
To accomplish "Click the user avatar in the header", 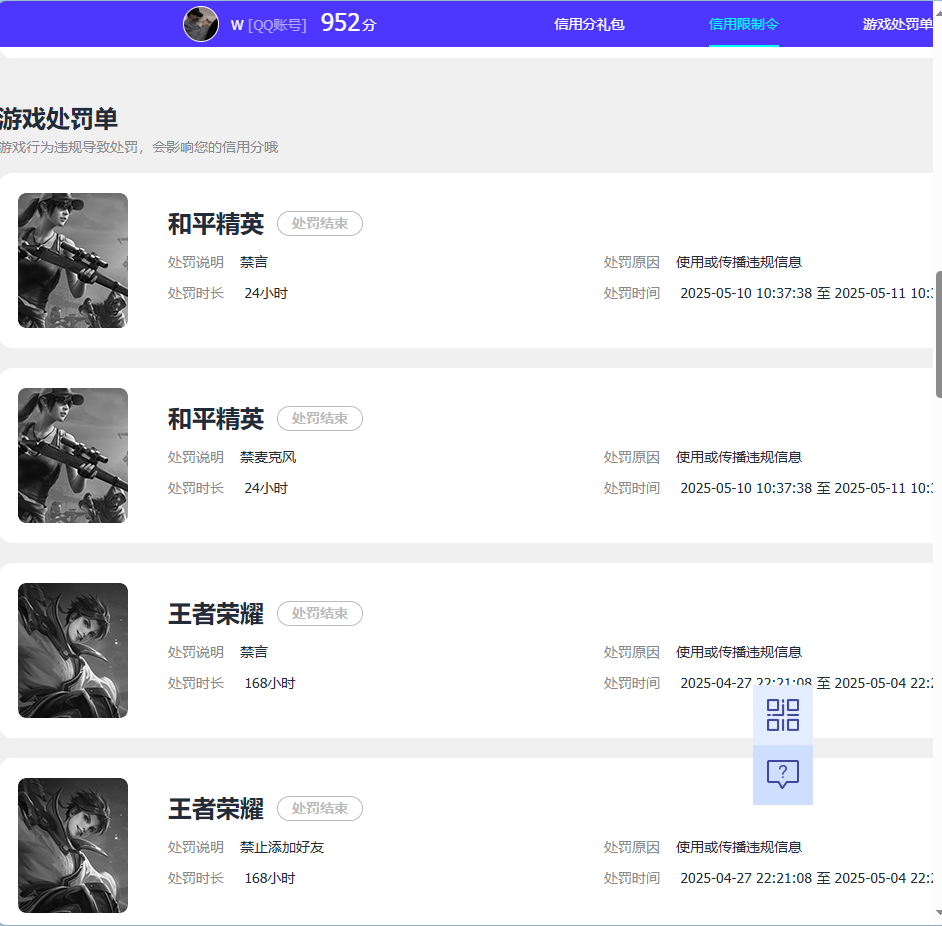I will 201,24.
